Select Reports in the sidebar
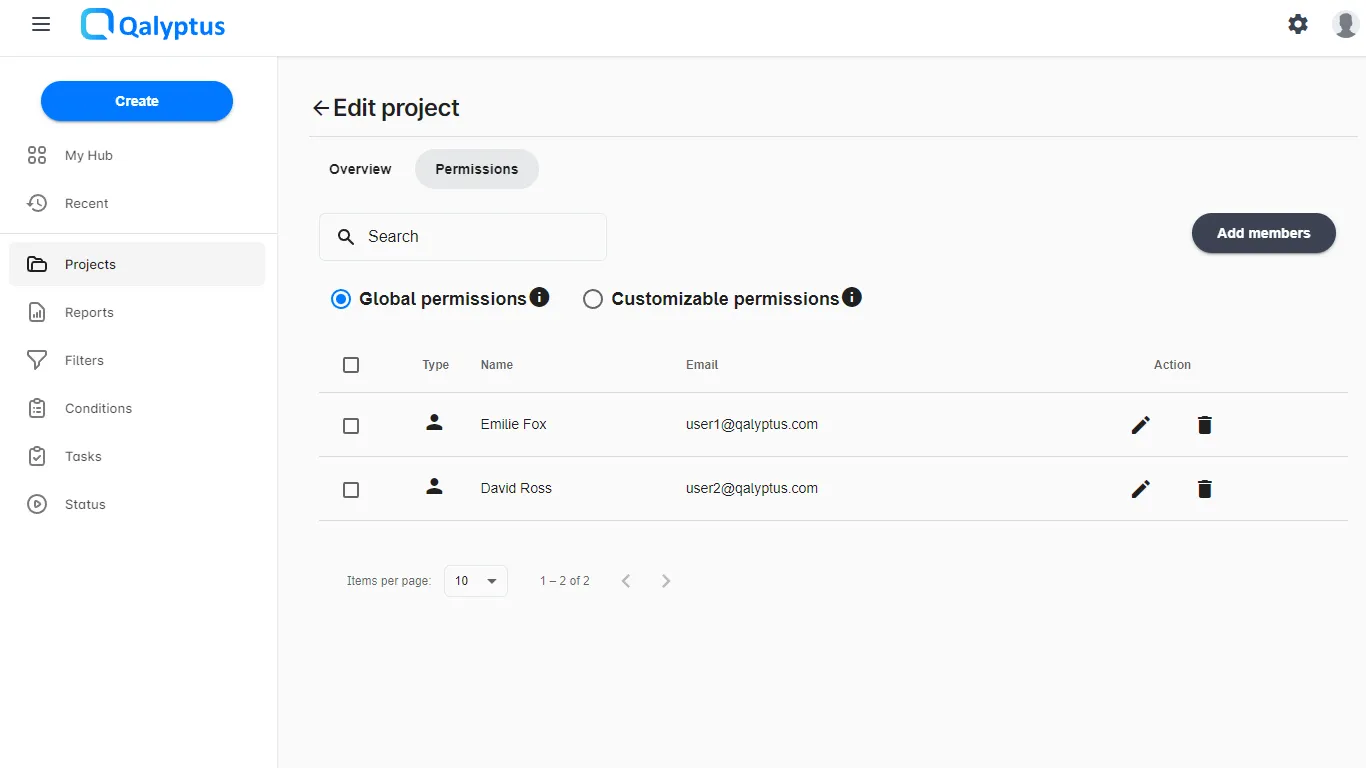The width and height of the screenshot is (1366, 768). [91, 312]
